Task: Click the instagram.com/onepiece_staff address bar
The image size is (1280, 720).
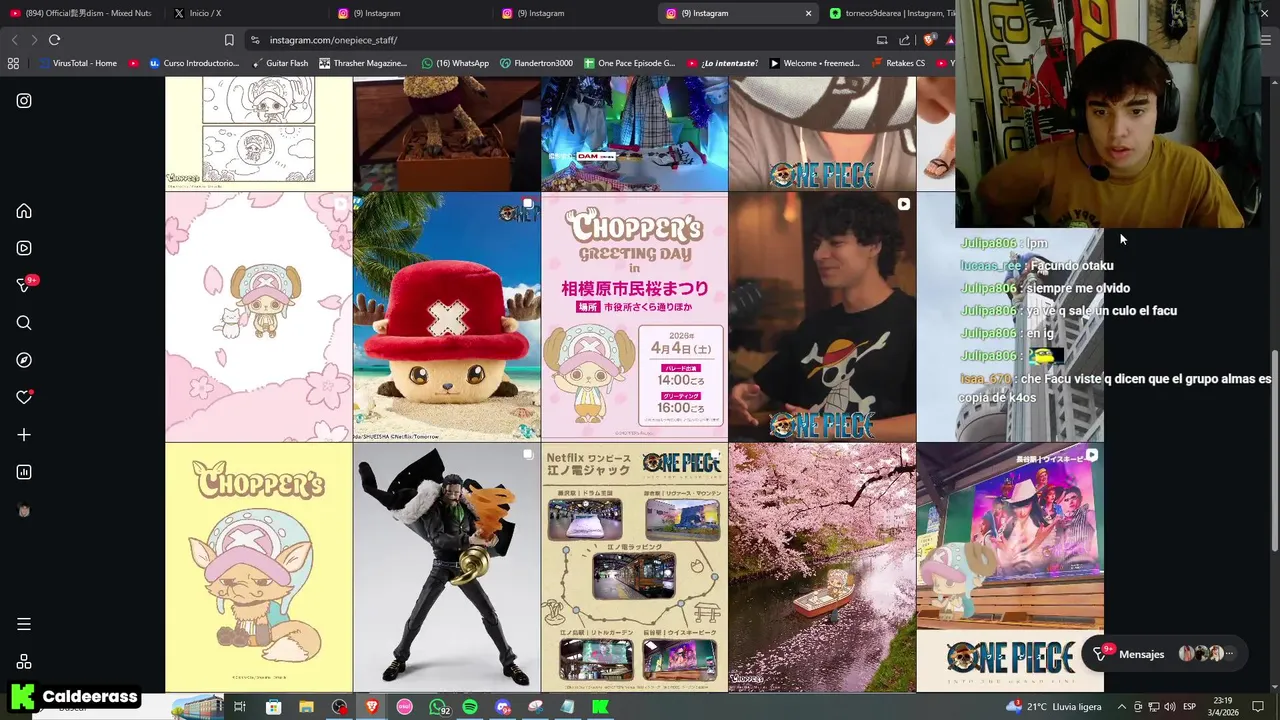Action: point(560,40)
